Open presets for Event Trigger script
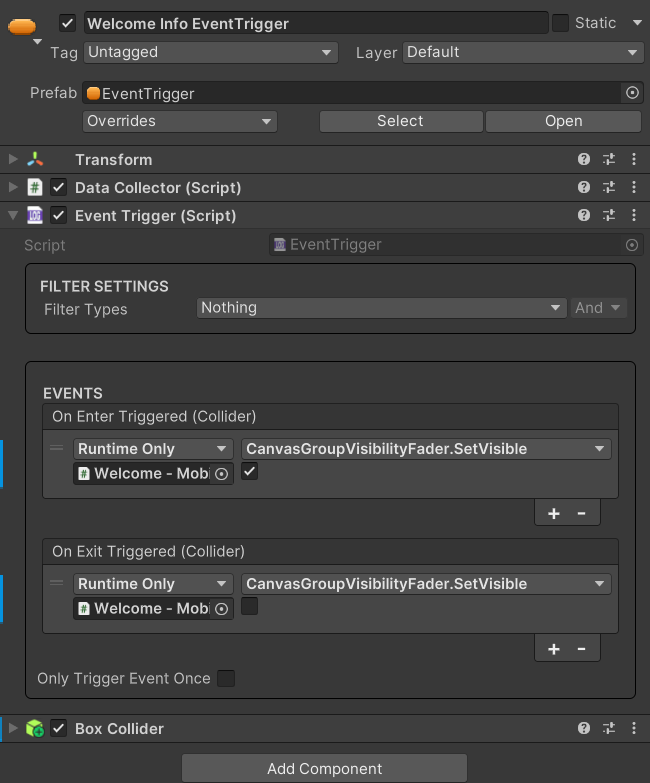The width and height of the screenshot is (650, 783). tap(609, 215)
